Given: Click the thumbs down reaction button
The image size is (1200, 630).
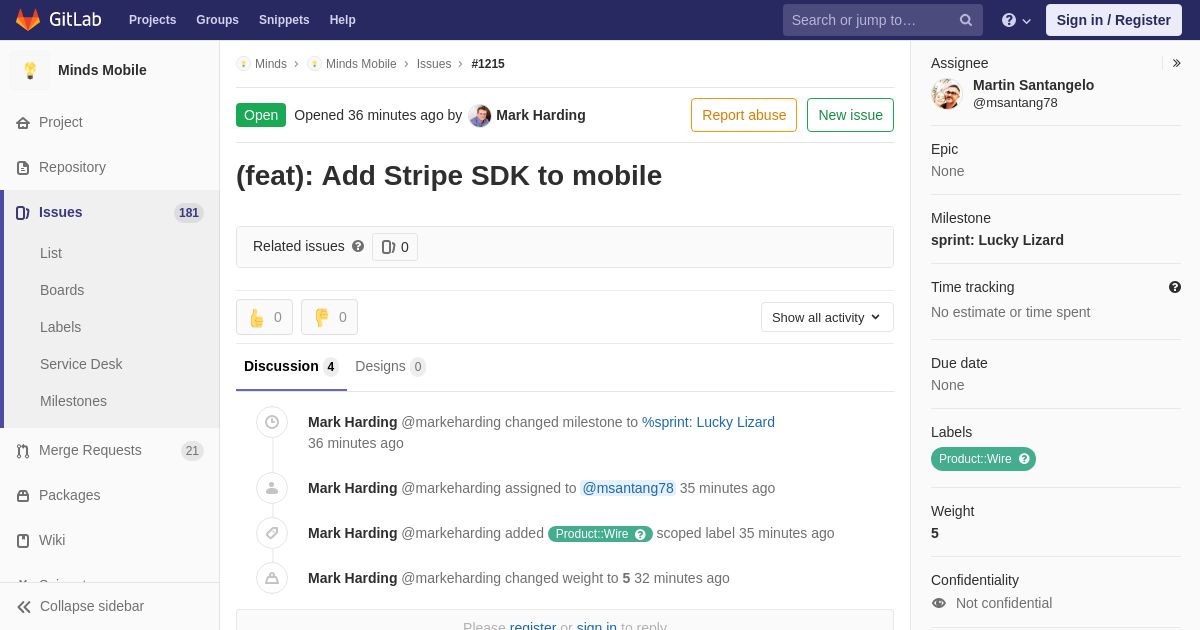Looking at the screenshot, I should [x=329, y=317].
